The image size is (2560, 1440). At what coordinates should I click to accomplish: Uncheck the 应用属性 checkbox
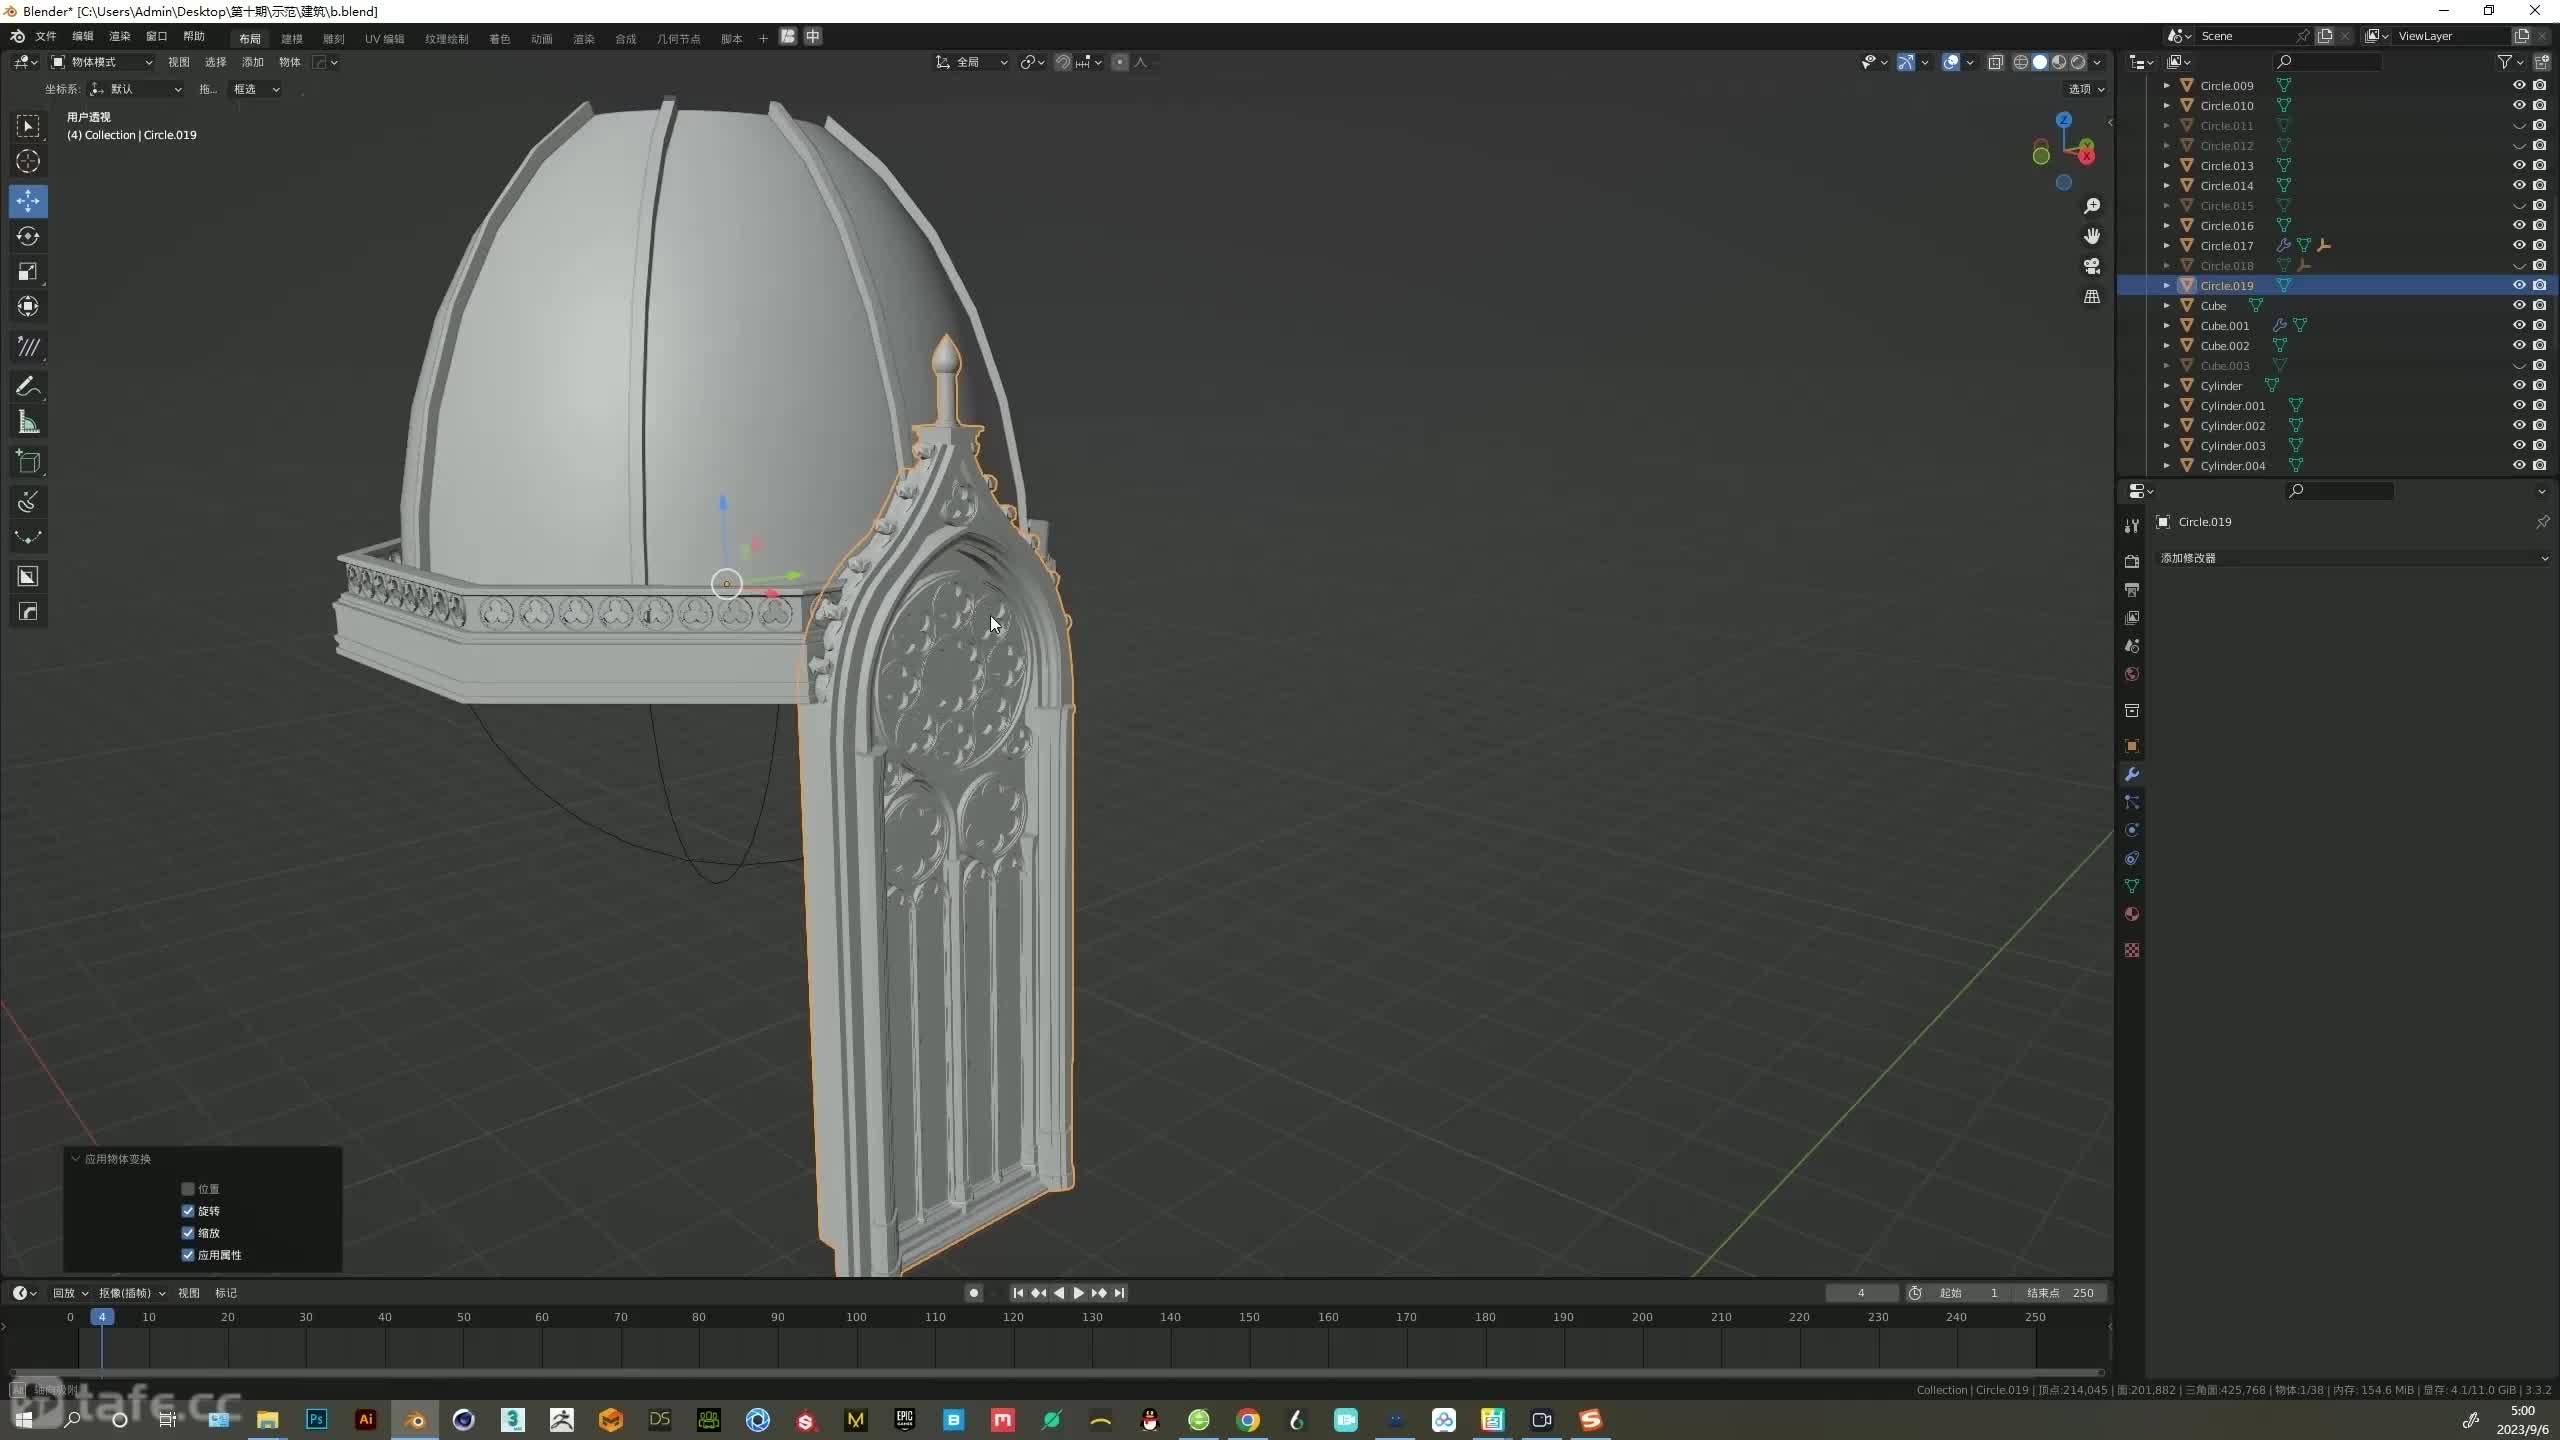187,1255
